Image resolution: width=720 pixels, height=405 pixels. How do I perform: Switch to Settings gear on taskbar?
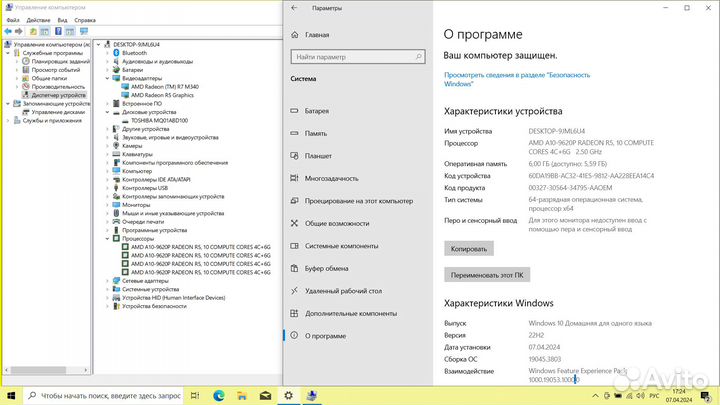(288, 395)
